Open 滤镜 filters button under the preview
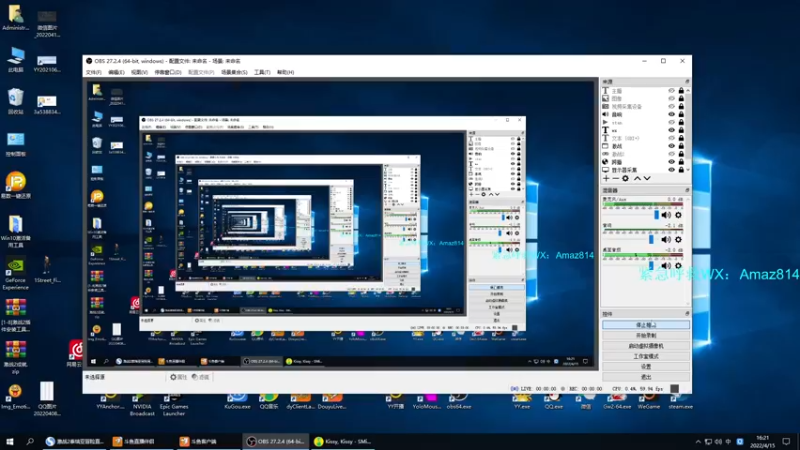Screen dimensions: 800x450 (x=201, y=377)
